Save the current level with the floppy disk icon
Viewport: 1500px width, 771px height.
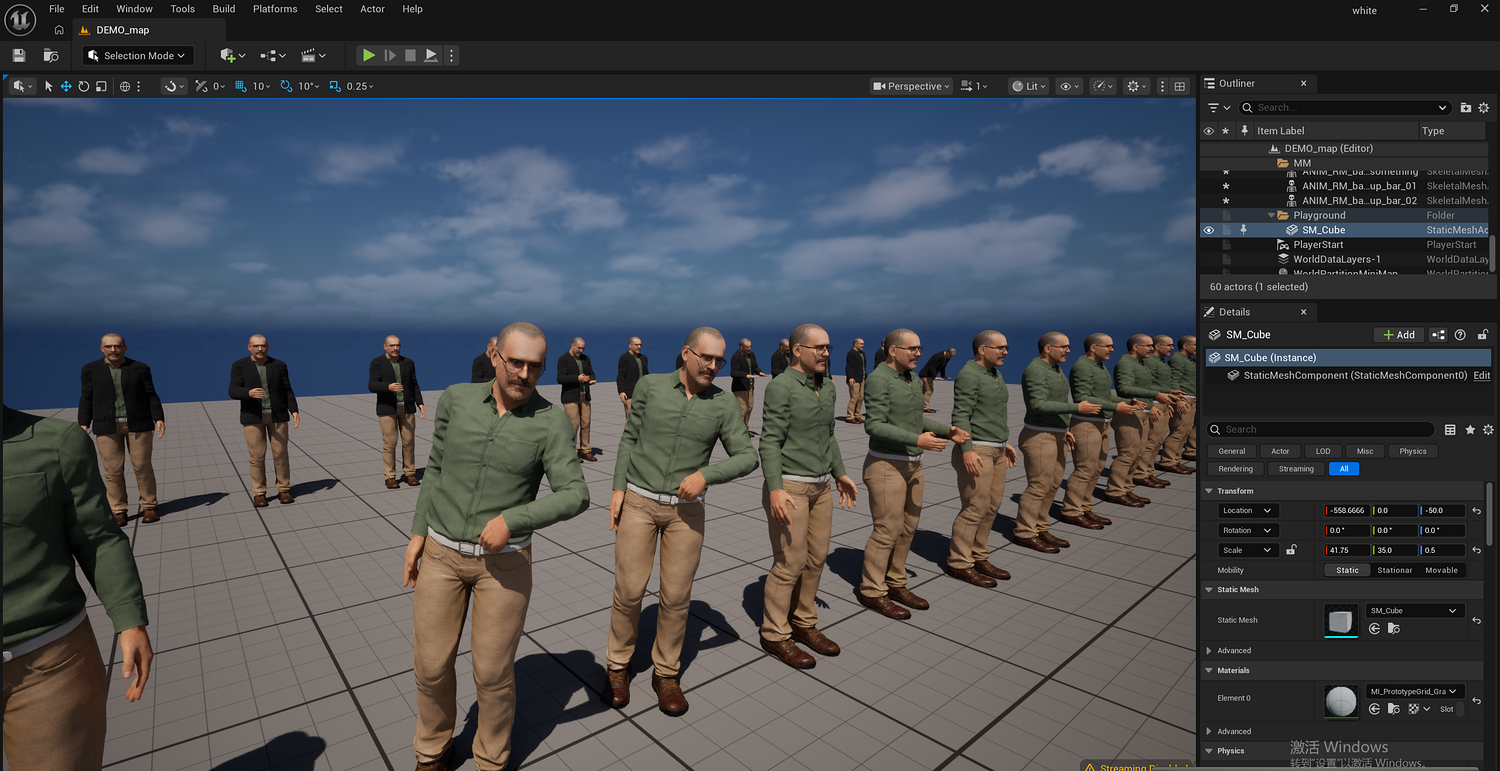19,56
